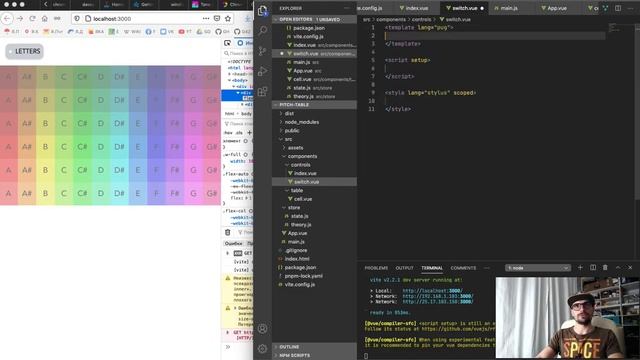Click the Explorer more actions ellipsis

click(347, 8)
